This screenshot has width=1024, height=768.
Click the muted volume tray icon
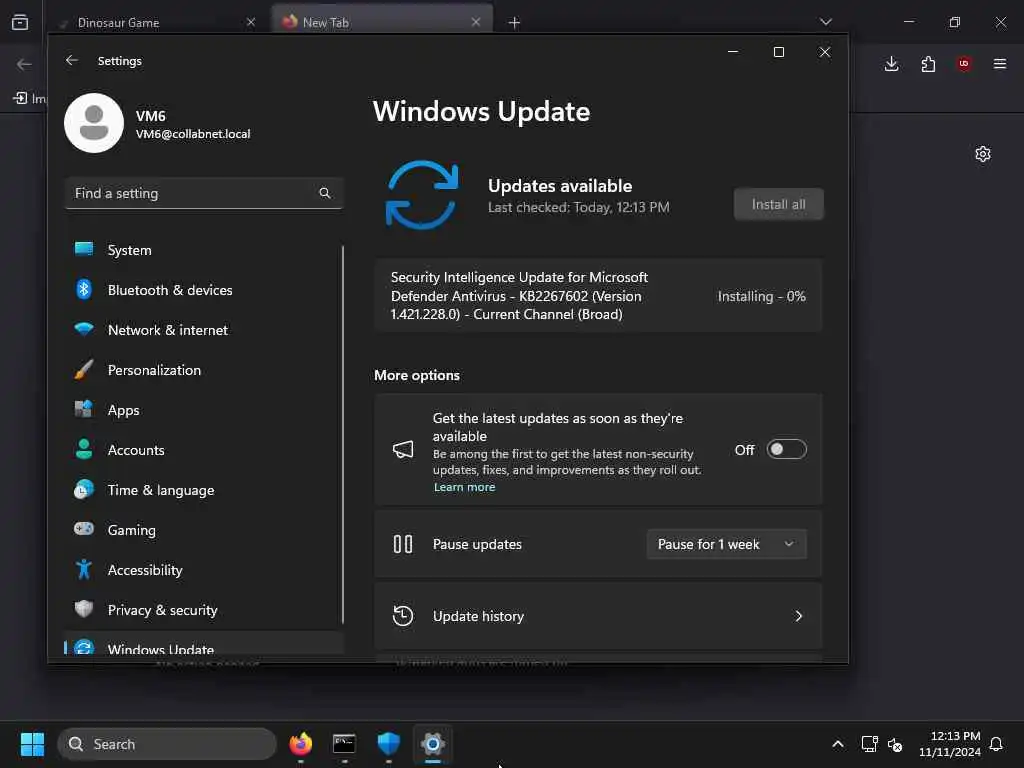pos(895,744)
